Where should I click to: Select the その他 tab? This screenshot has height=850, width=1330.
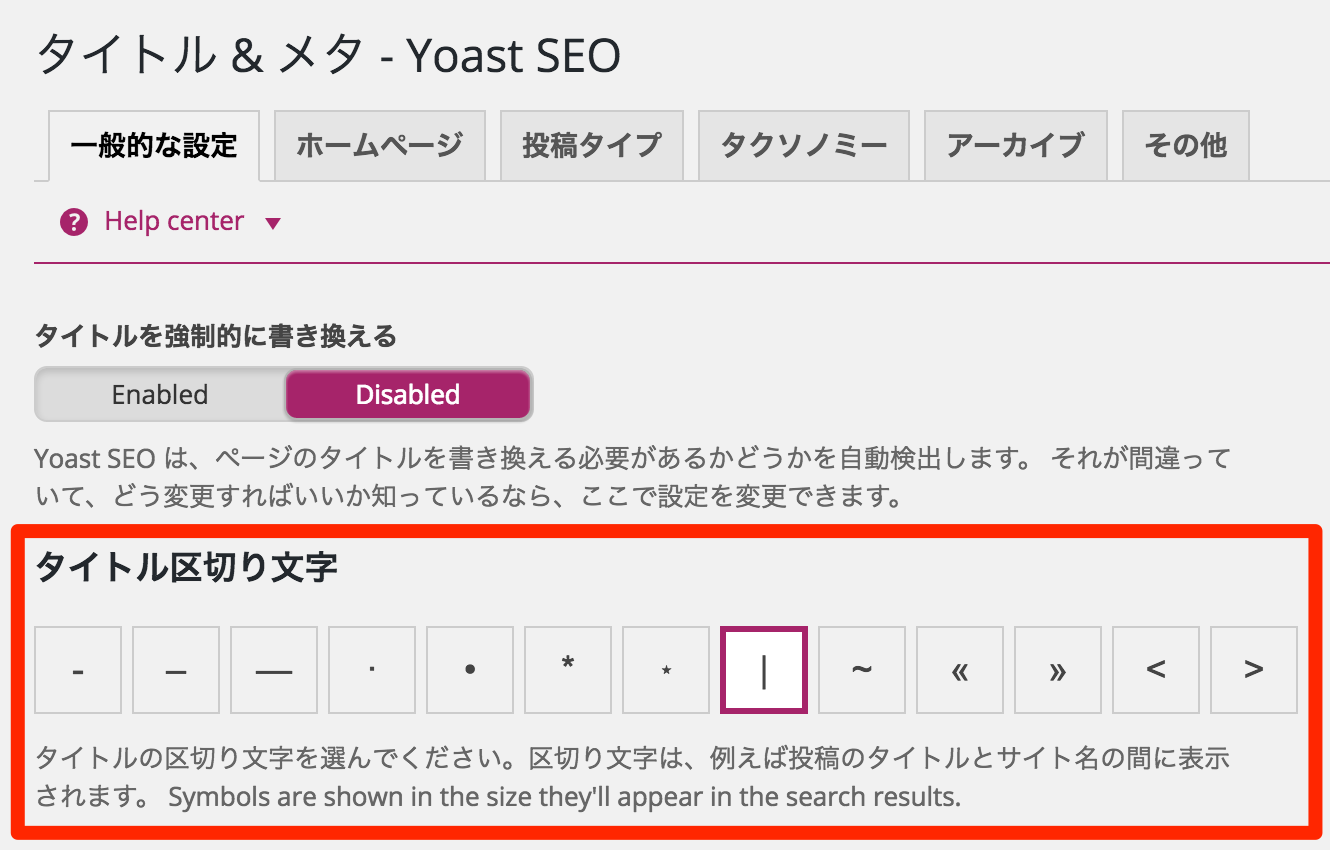(x=1186, y=146)
